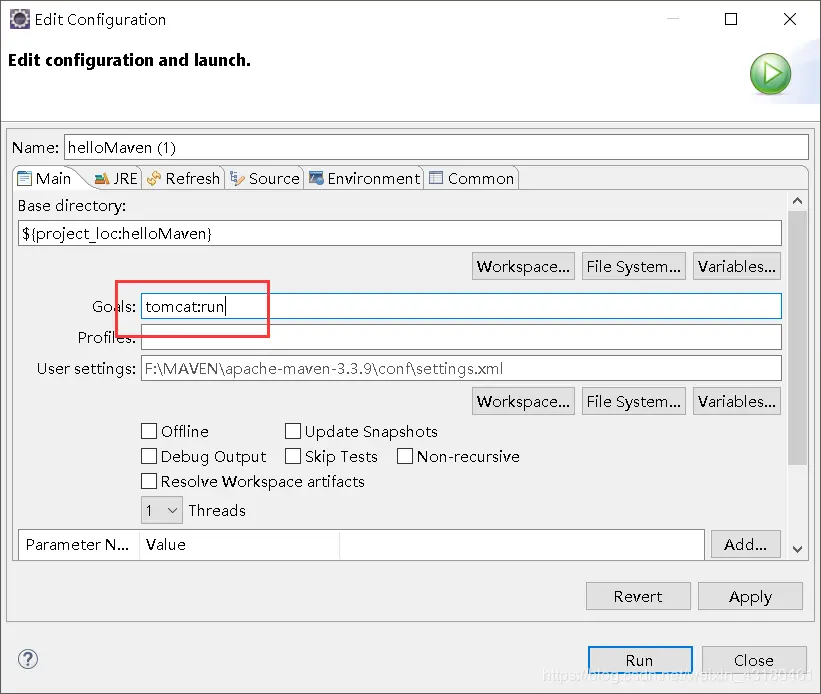Viewport: 821px width, 694px height.
Task: Toggle the Update Snapshots checkbox
Action: point(293,431)
